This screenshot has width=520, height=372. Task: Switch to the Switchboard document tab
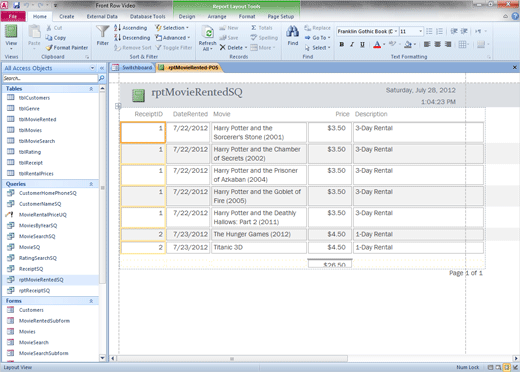click(x=132, y=68)
